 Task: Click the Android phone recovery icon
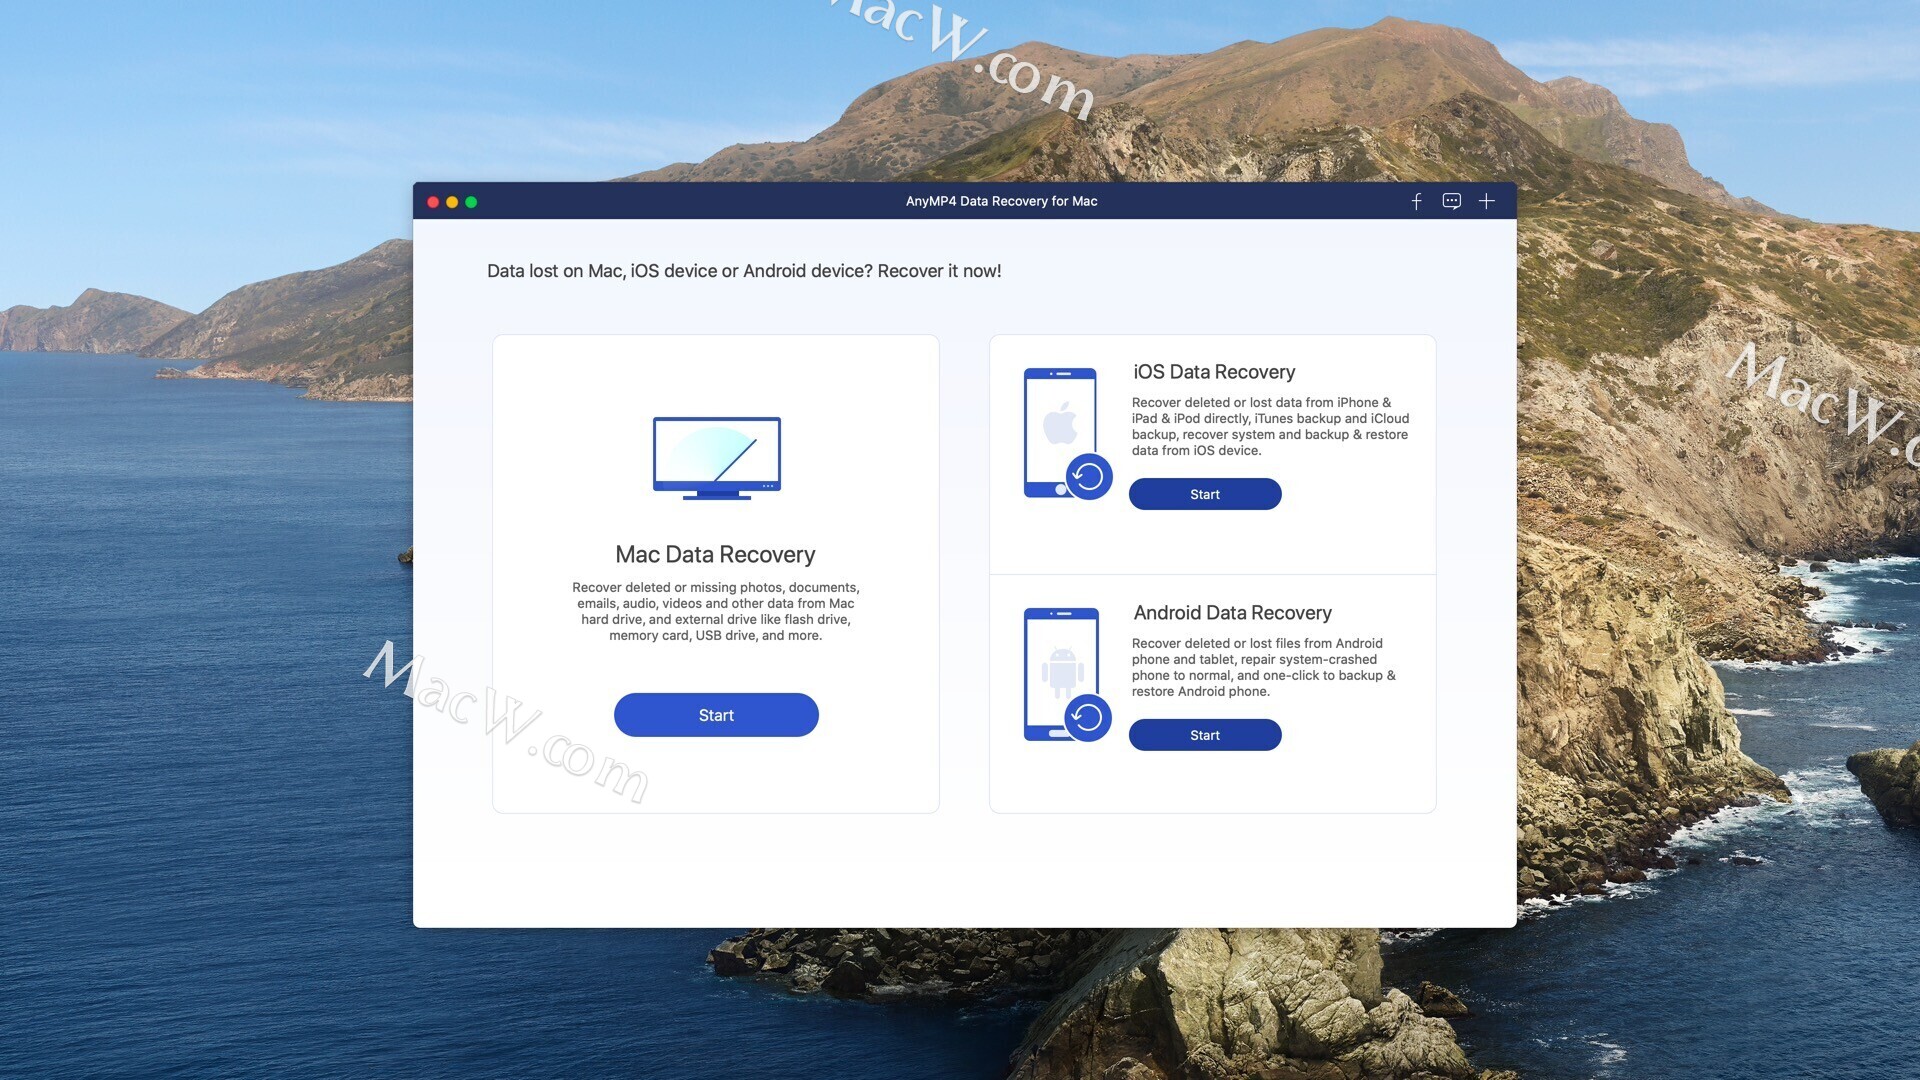[x=1067, y=674]
